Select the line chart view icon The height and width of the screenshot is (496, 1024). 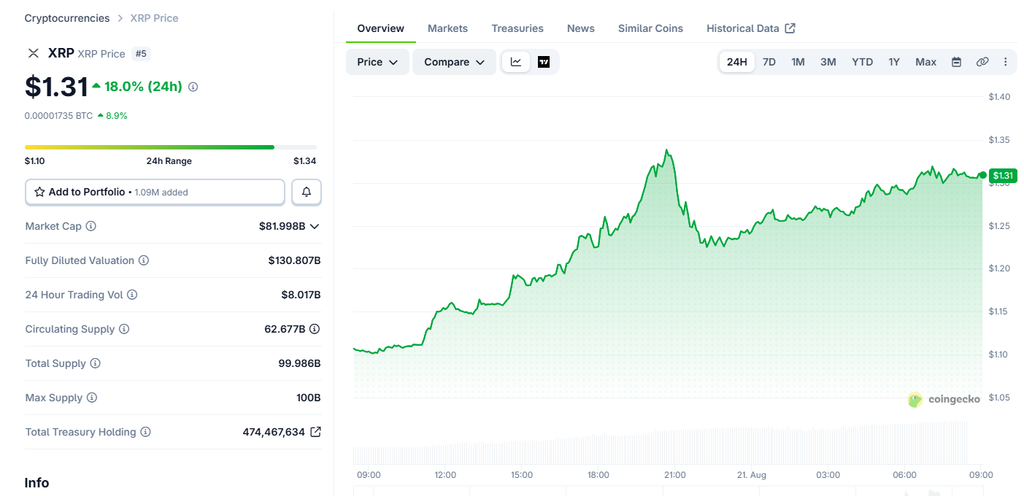516,62
